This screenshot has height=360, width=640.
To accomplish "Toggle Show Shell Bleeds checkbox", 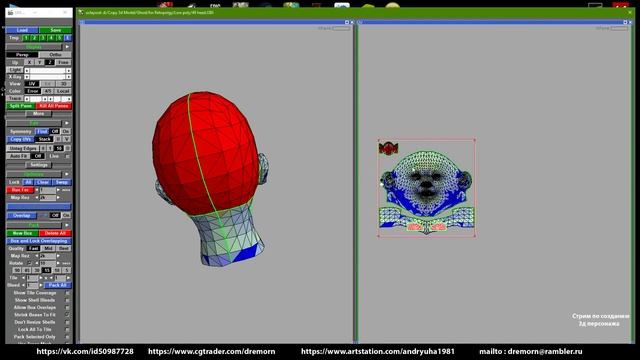I will [x=67, y=300].
